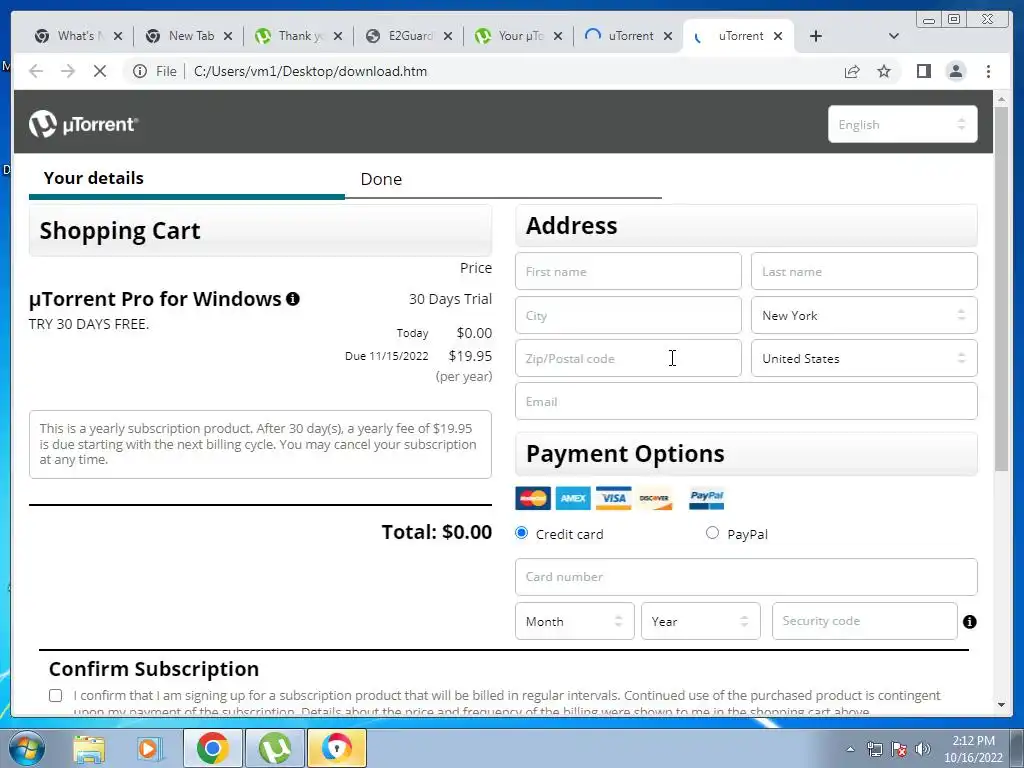Viewport: 1024px width, 768px height.
Task: Close the active uTorrent tab
Action: point(778,36)
